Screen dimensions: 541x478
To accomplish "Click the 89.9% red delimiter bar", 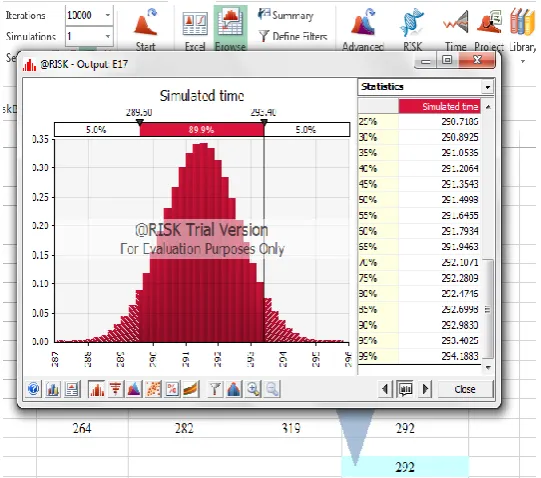I will tap(201, 130).
